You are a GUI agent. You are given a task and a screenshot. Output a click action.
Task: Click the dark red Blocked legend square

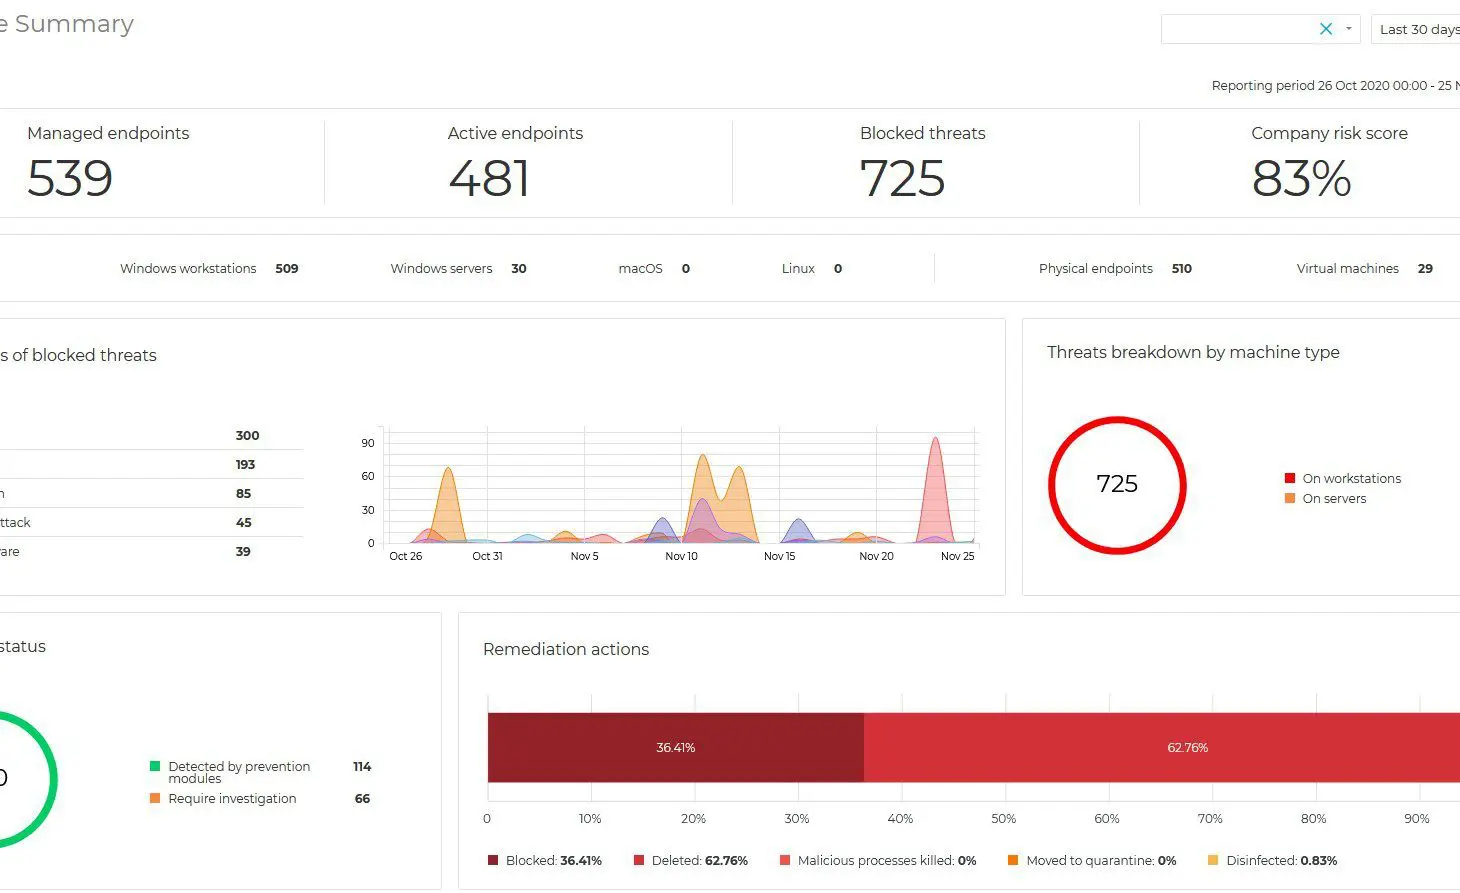[x=492, y=860]
